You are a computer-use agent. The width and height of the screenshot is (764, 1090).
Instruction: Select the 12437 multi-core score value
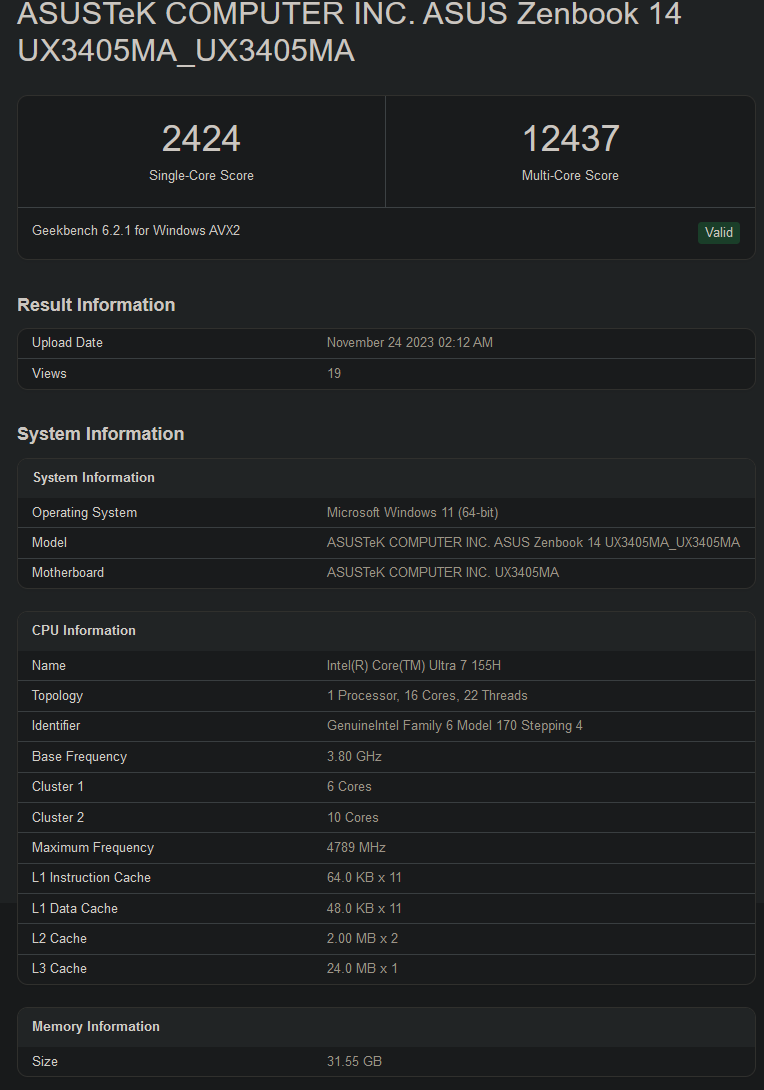(x=570, y=138)
